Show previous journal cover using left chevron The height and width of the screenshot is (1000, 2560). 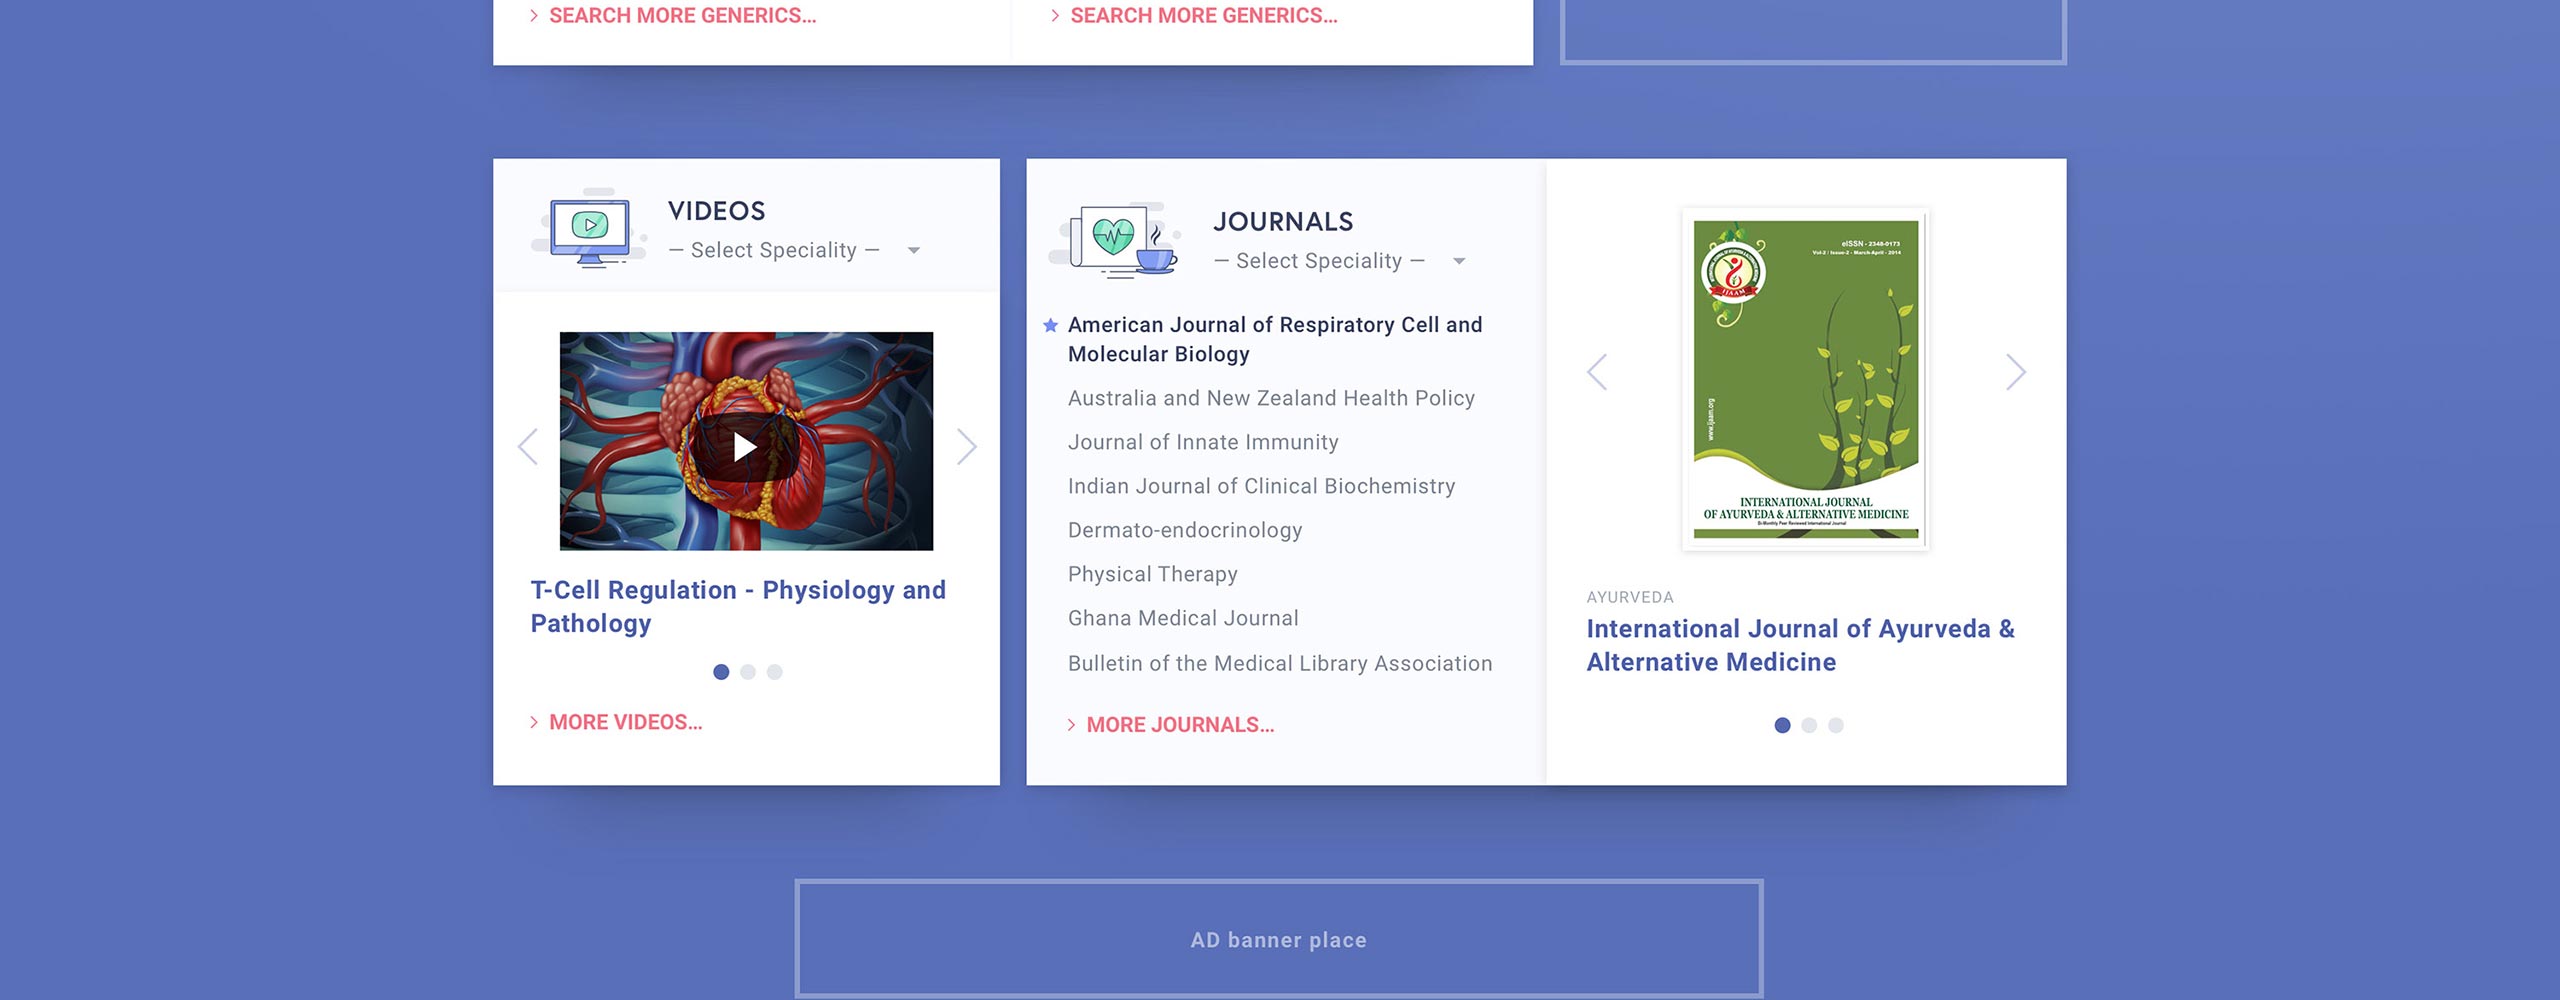(1597, 372)
